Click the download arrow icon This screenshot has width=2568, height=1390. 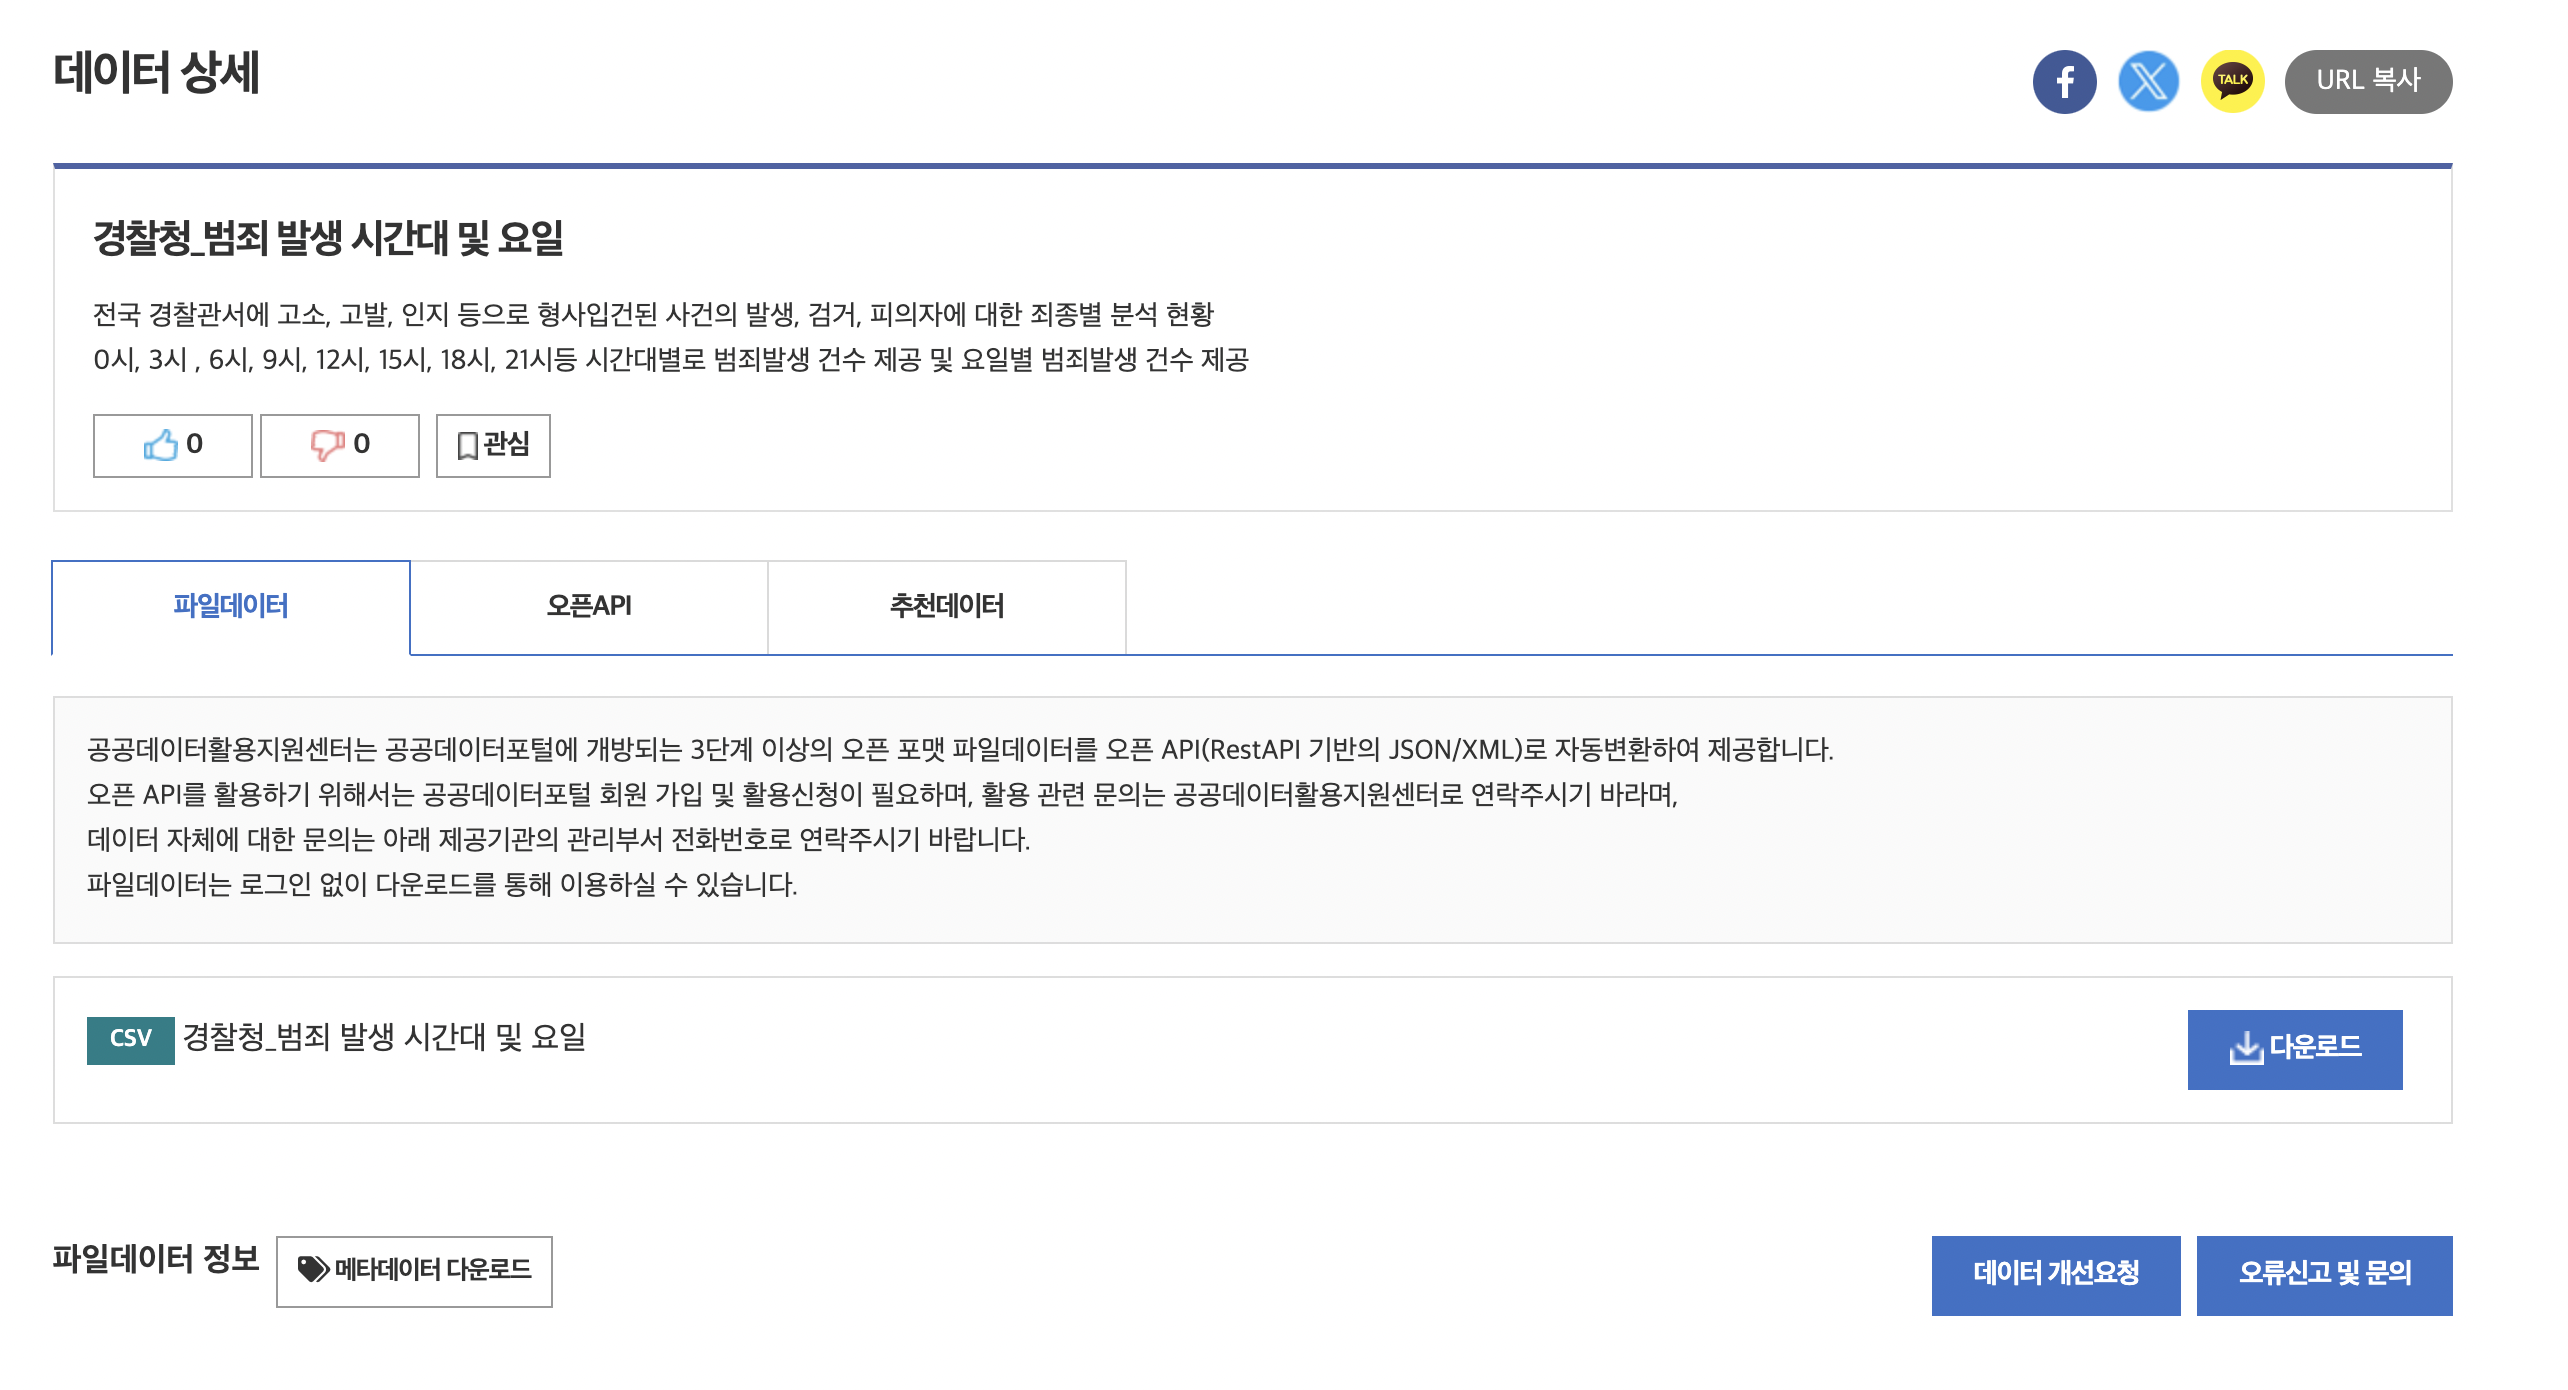pyautogui.click(x=2245, y=1048)
